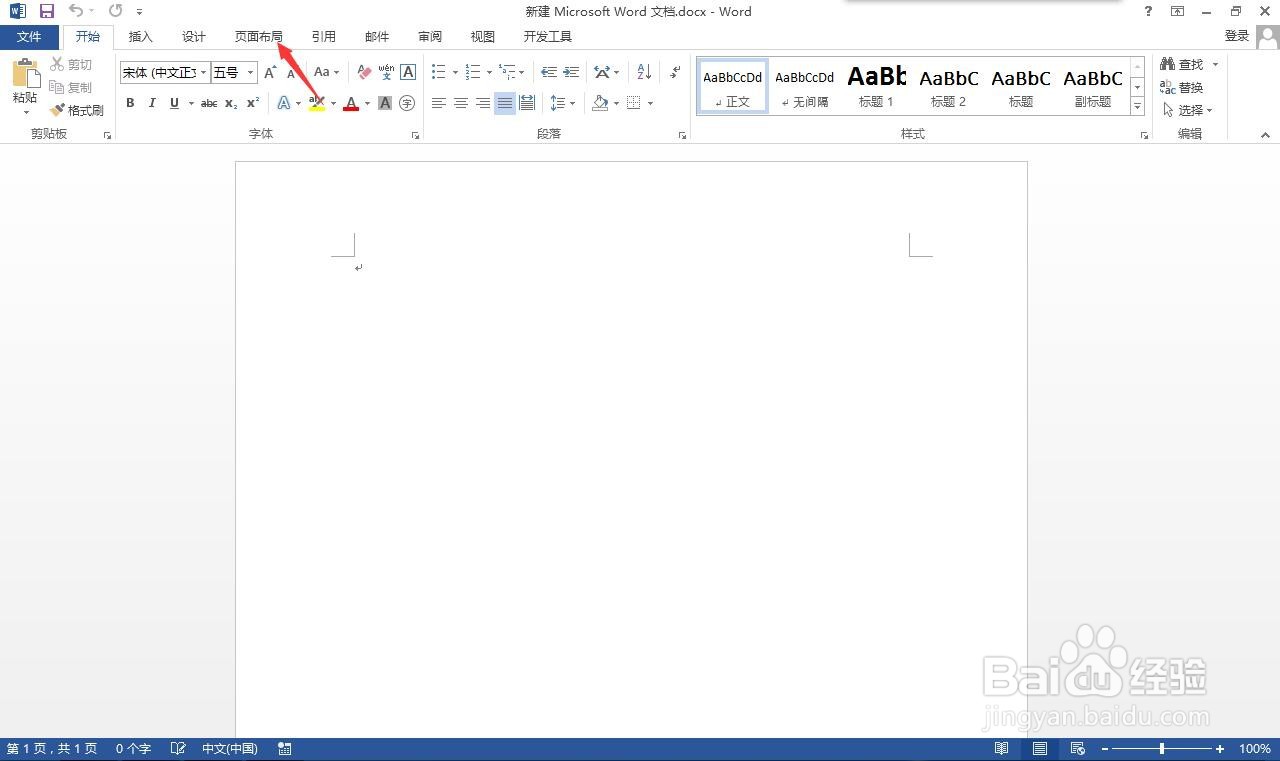Viewport: 1280px width, 761px height.
Task: Sort paragraph content A to Z
Action: 644,72
